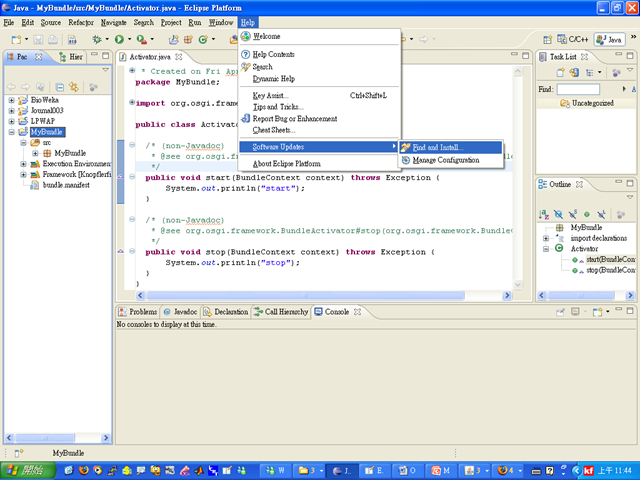Open About Eclipse Platform menu item

click(285, 163)
